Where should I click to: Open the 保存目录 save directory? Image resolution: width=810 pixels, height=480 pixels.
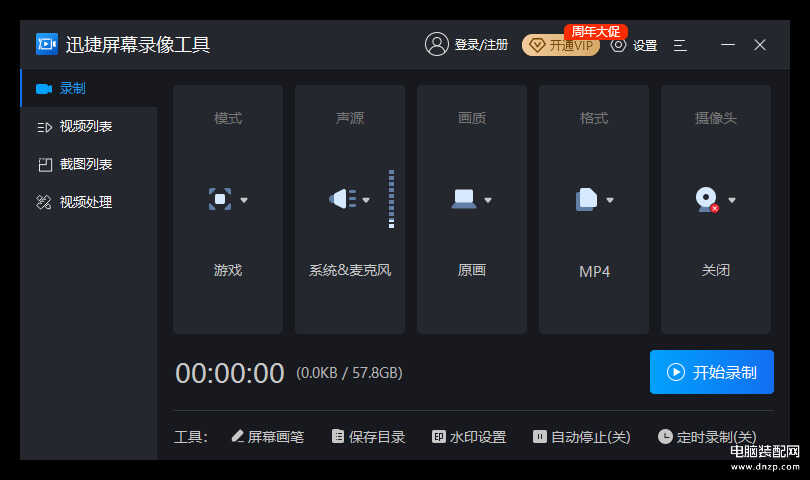(x=368, y=437)
